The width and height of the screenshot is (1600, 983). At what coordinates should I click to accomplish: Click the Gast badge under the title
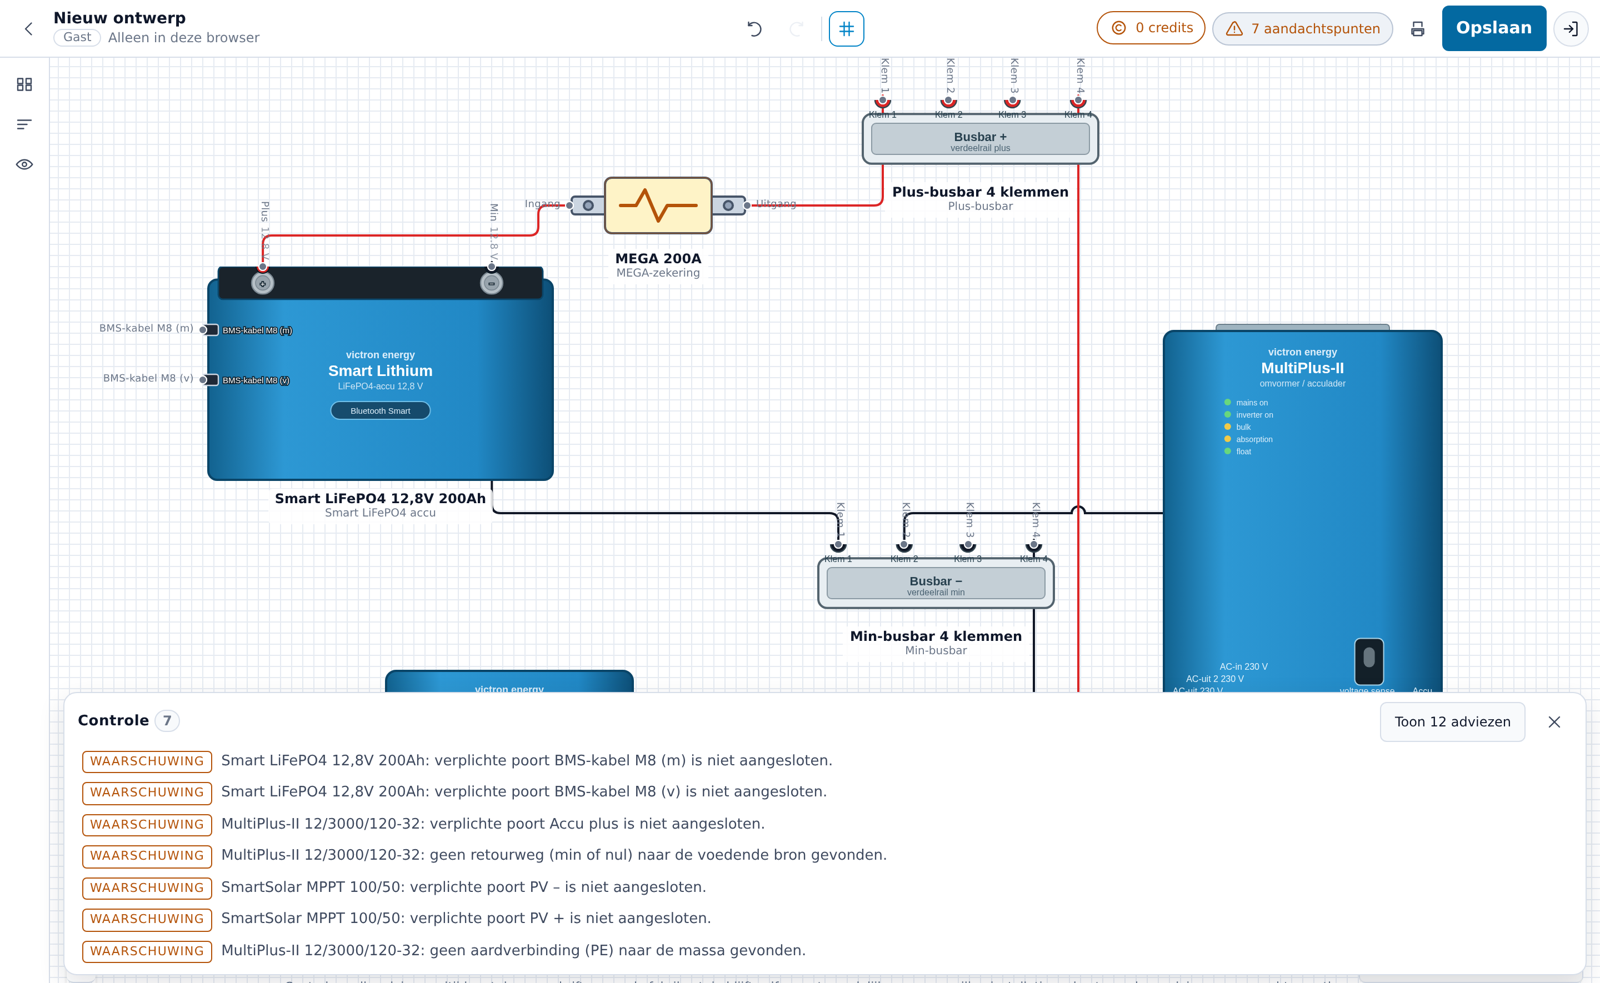[77, 38]
